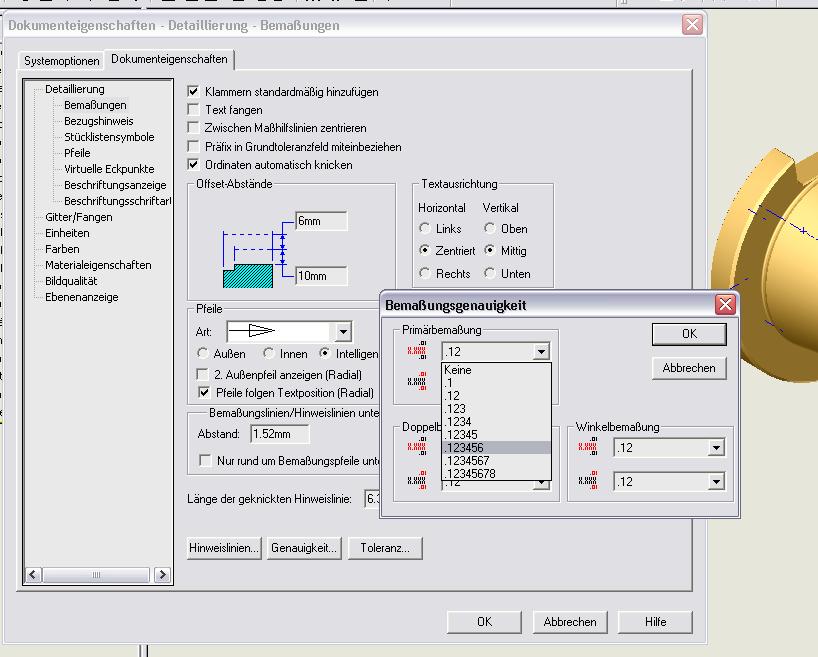Enable 'Text fangen' checkbox
The width and height of the screenshot is (818, 657).
(194, 110)
